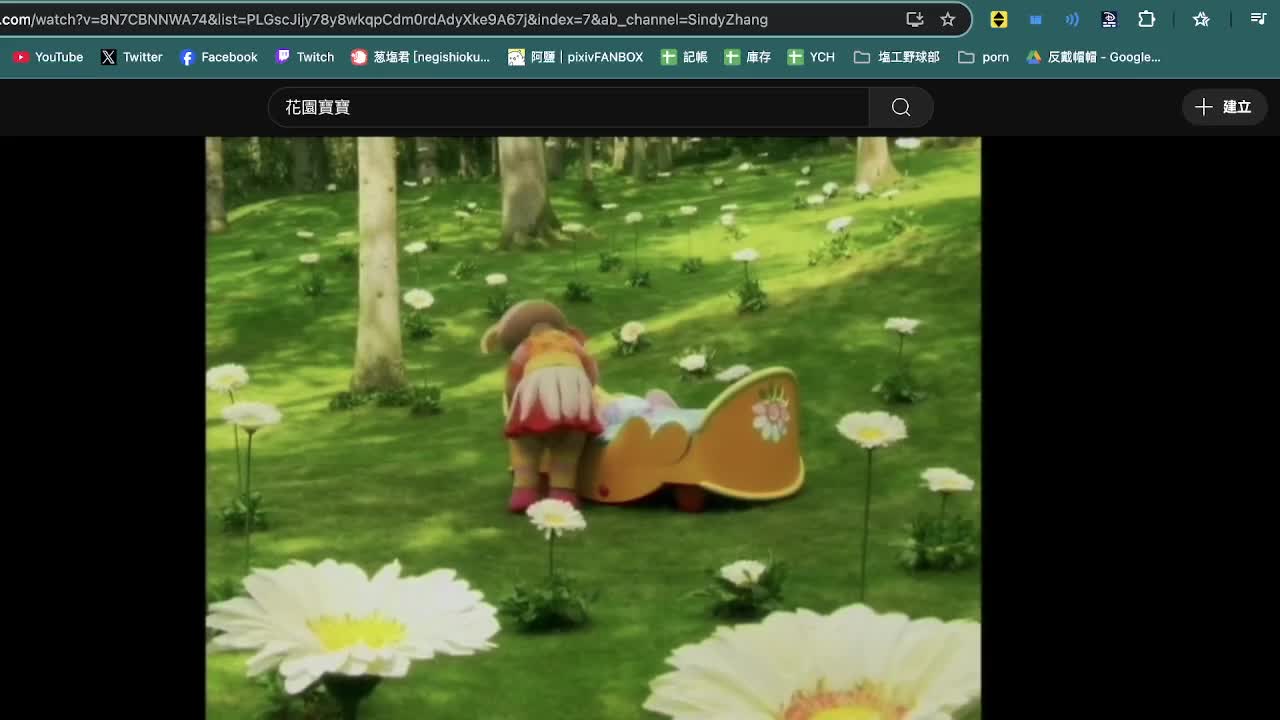Open the browser bookmarks star button
The height and width of the screenshot is (720, 1280).
(x=1201, y=19)
